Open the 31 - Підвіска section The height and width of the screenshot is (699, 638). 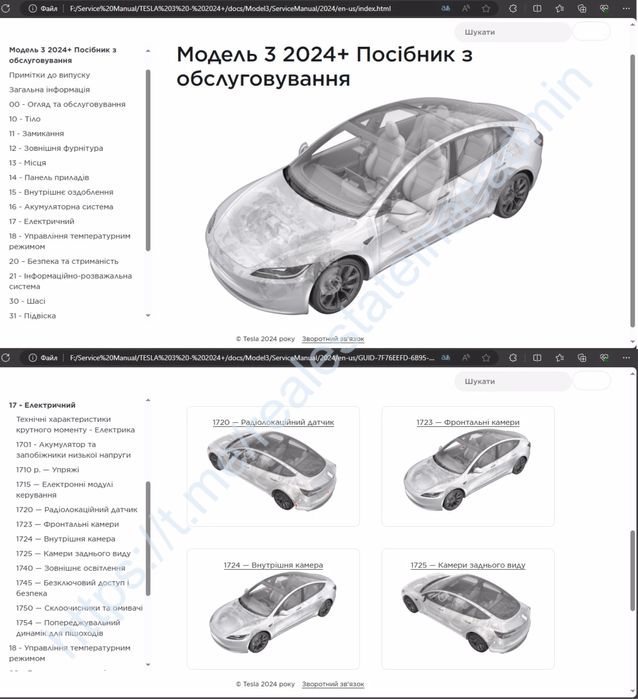click(33, 316)
